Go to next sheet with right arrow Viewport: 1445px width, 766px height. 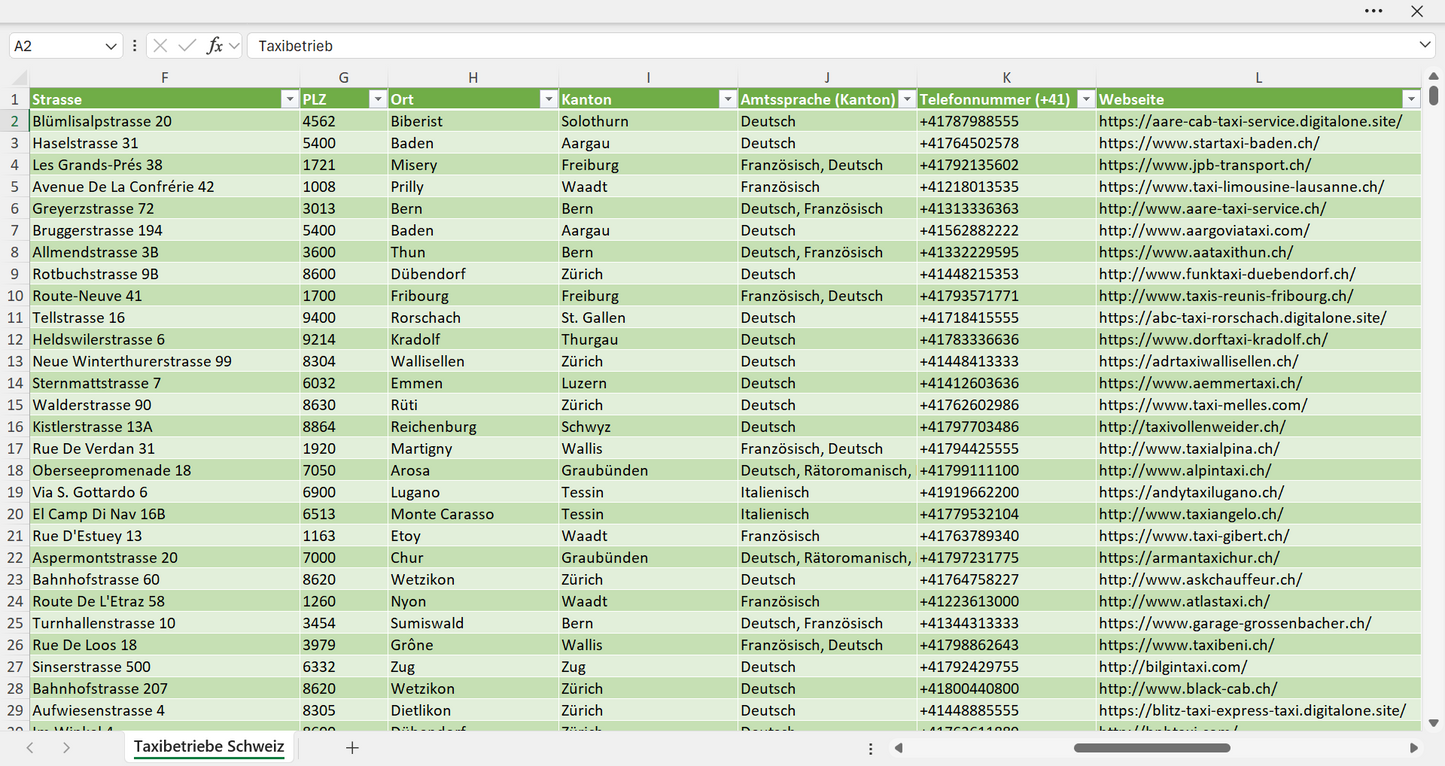[66, 747]
